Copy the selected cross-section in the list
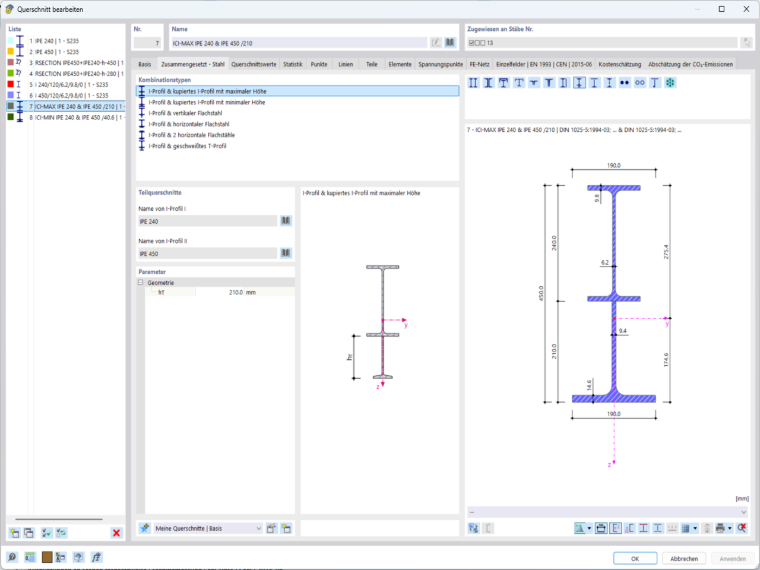Screen dimensions: 760x570 (x=29, y=533)
